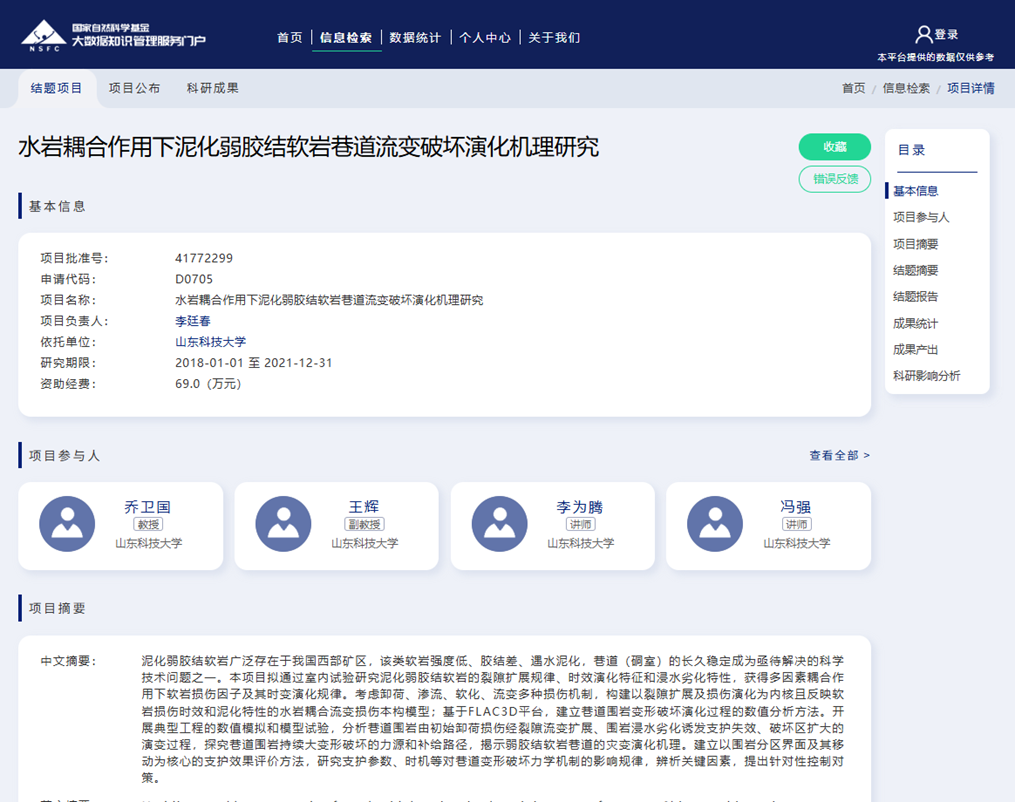Click 信息检索 in the breadcrumb

(906, 88)
